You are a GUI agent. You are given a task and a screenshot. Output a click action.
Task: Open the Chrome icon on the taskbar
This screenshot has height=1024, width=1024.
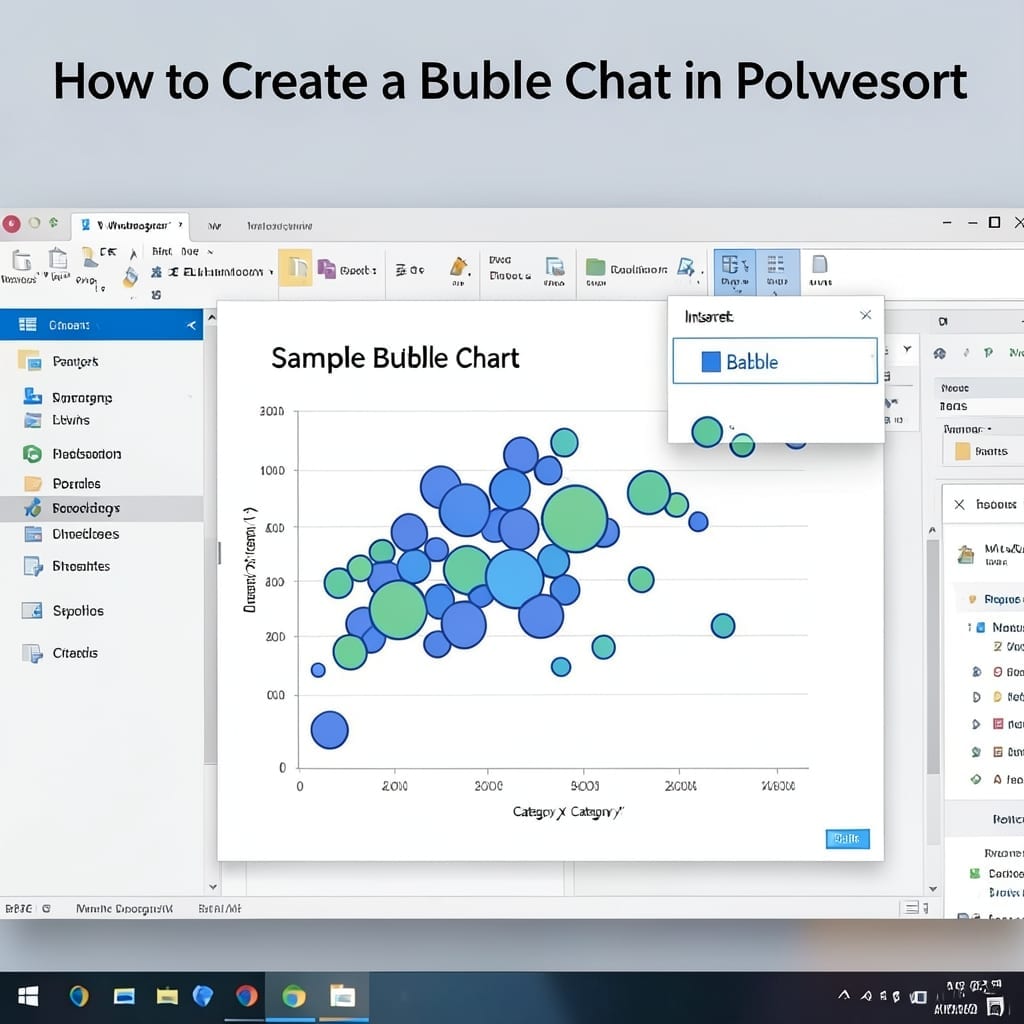pos(293,997)
